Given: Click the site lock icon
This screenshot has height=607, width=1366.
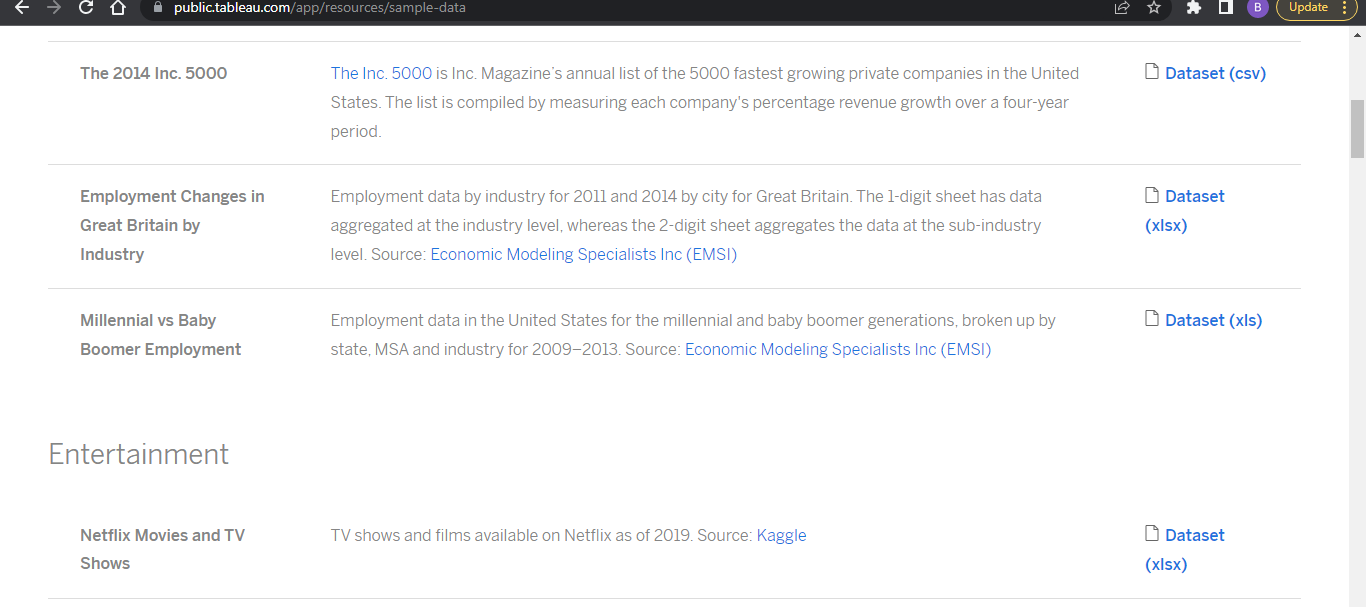Looking at the screenshot, I should point(157,7).
